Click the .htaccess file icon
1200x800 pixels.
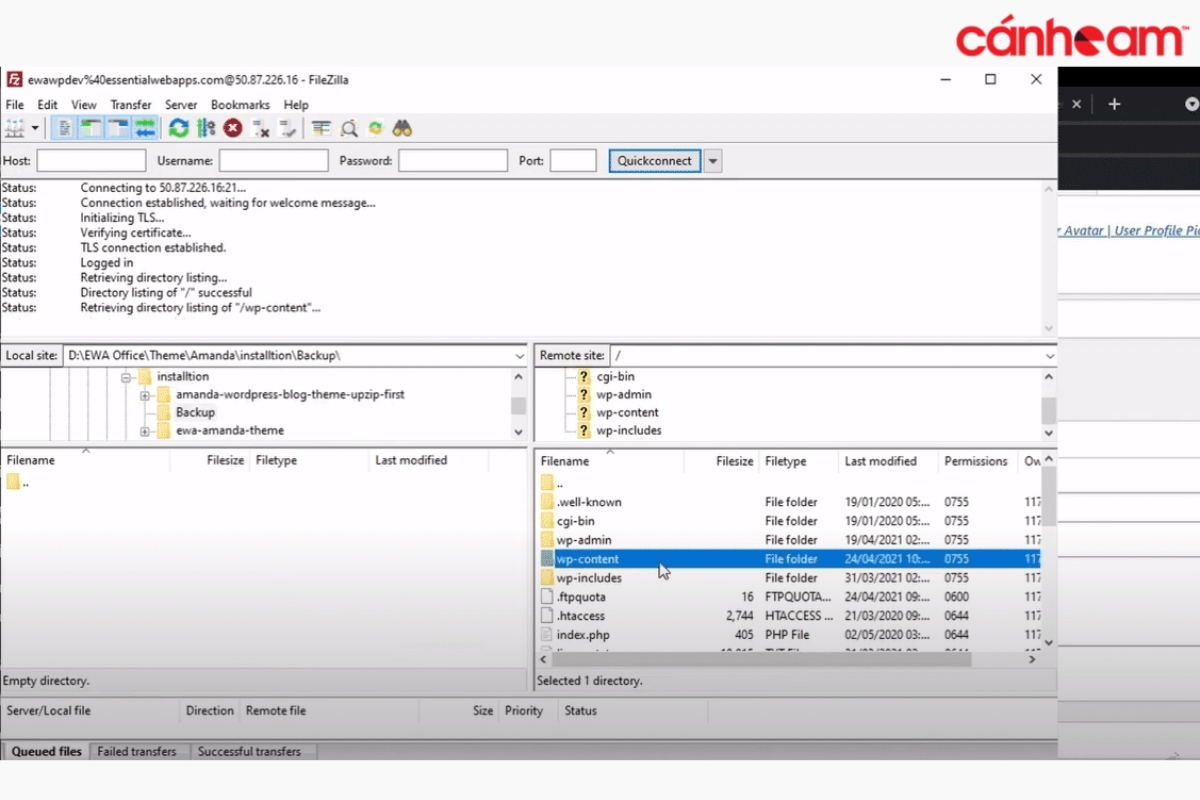click(547, 616)
